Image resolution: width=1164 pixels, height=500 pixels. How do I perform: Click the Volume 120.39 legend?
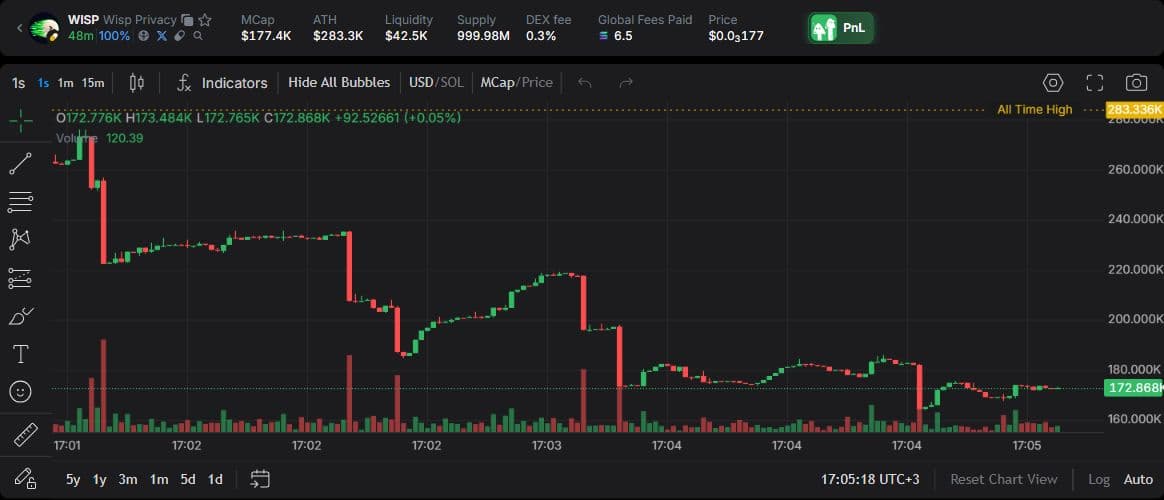click(99, 138)
